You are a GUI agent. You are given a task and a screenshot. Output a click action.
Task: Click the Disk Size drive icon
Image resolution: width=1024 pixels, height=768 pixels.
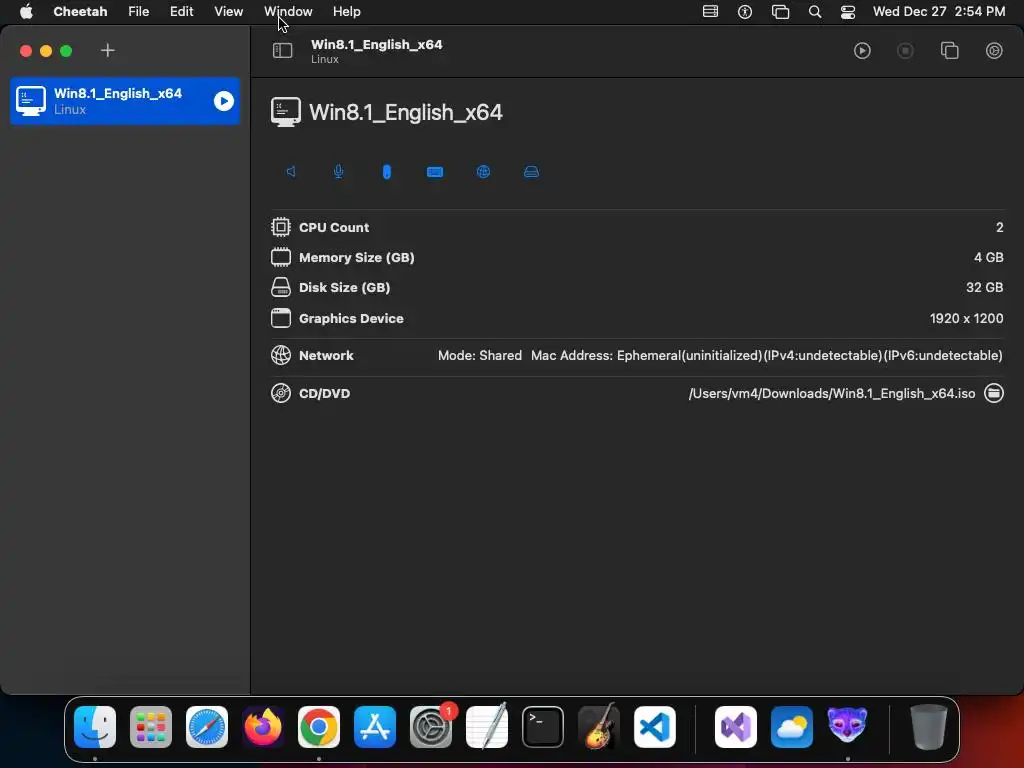(281, 287)
